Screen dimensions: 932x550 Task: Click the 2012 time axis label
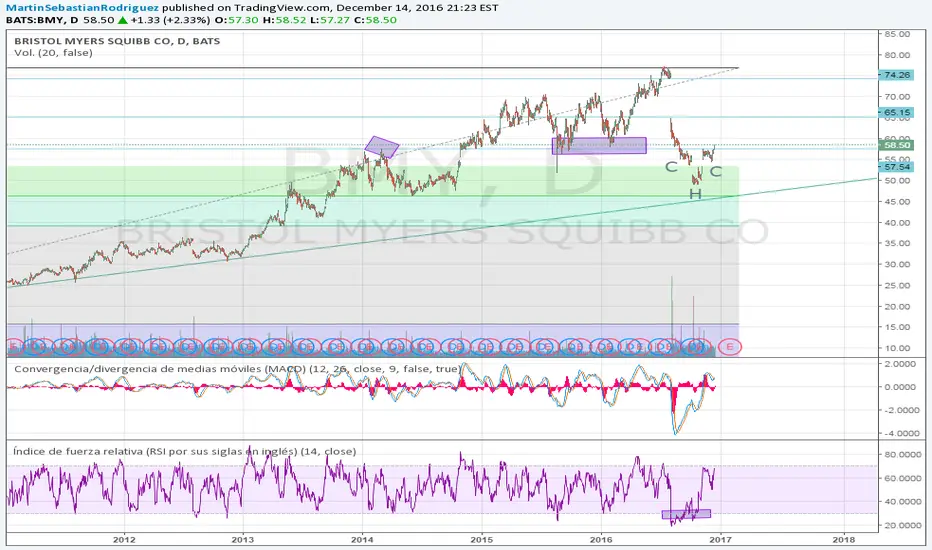(124, 540)
